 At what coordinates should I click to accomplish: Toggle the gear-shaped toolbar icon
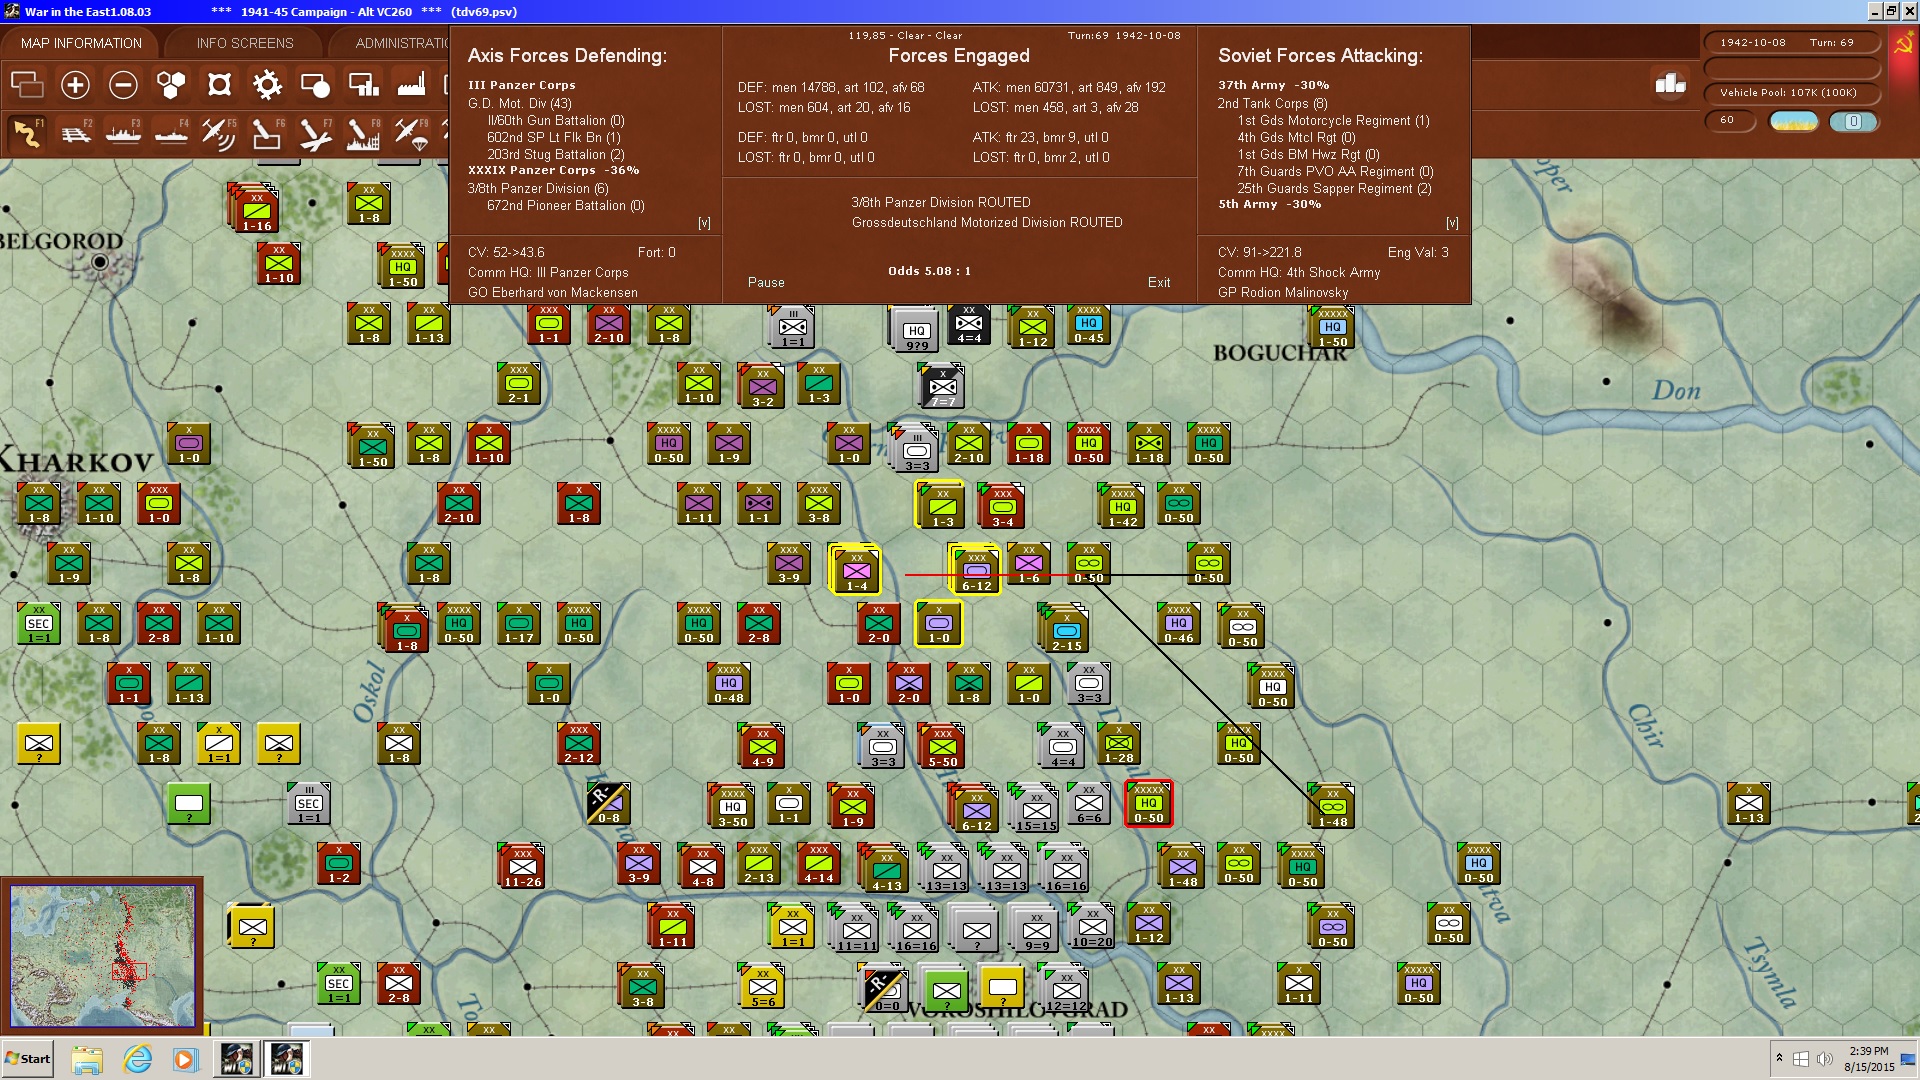pos(267,85)
